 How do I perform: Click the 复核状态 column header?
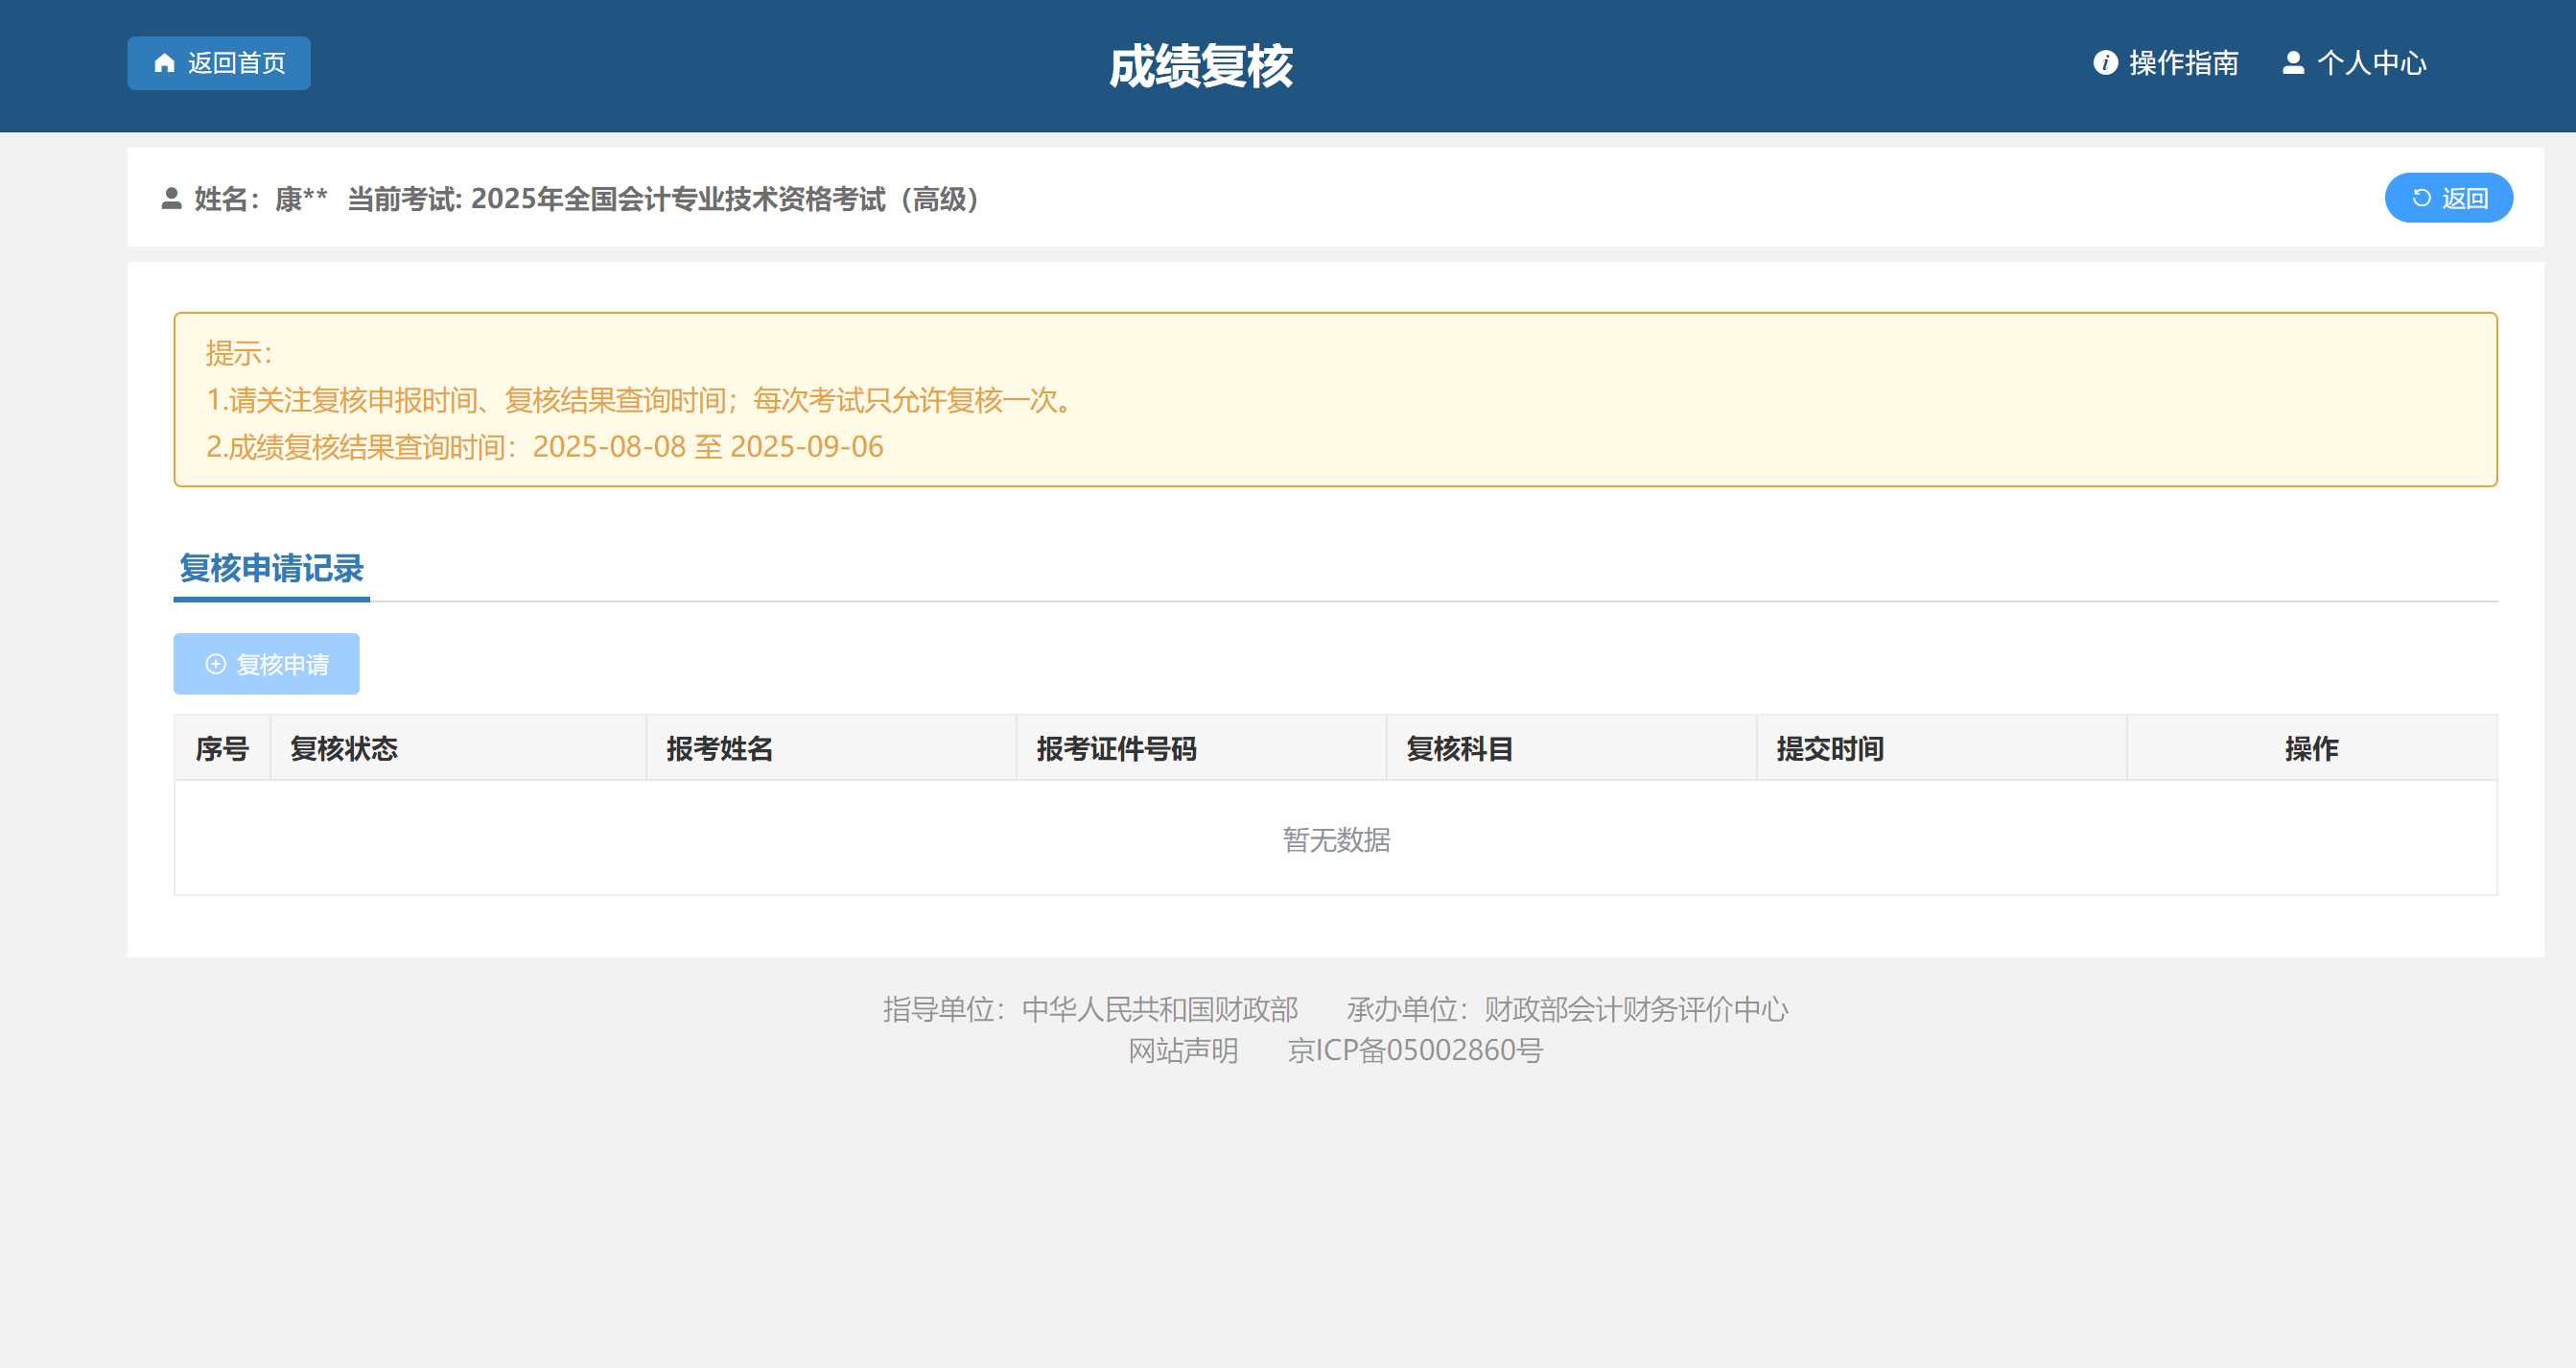tap(458, 748)
